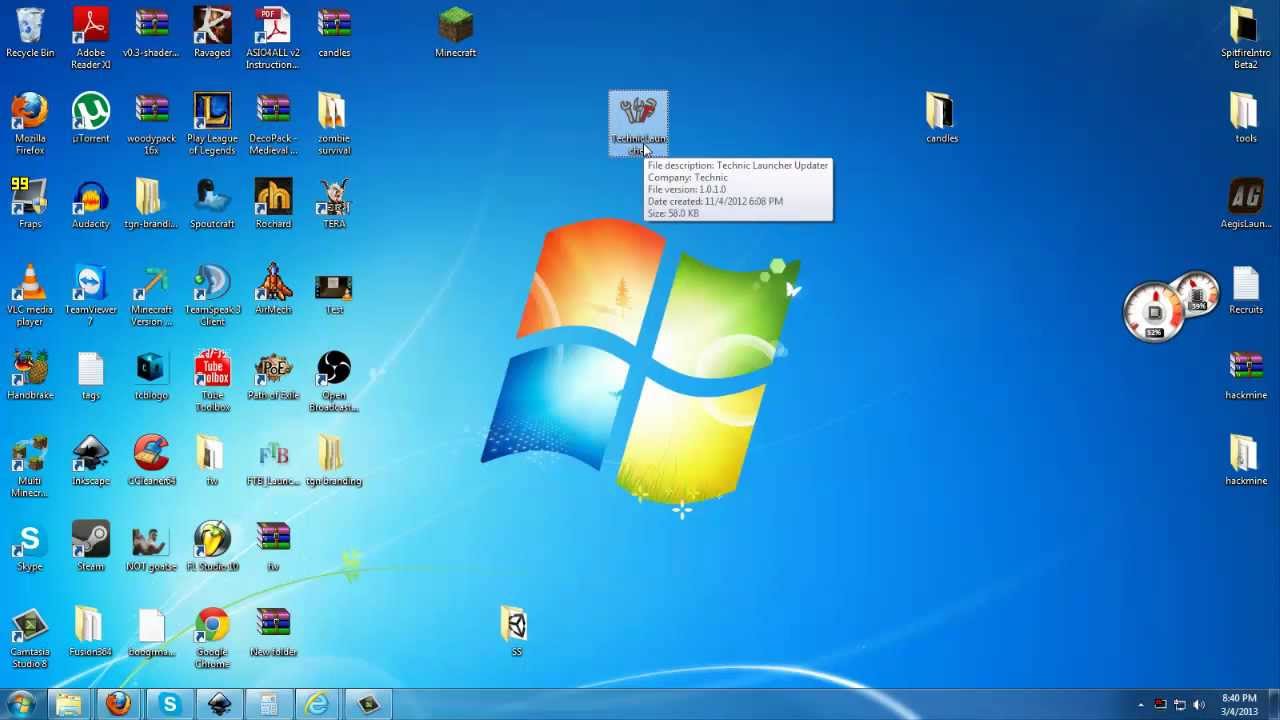Select the Ravaged game shortcut

pyautogui.click(x=212, y=33)
